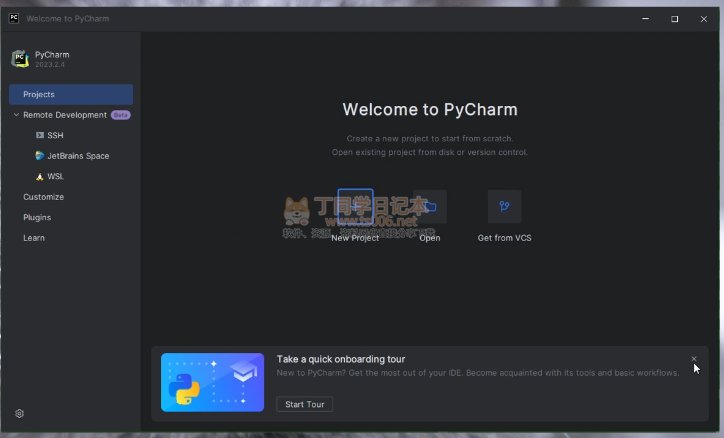Viewport: 724px width, 438px height.
Task: Click the Open folder icon
Action: (430, 207)
